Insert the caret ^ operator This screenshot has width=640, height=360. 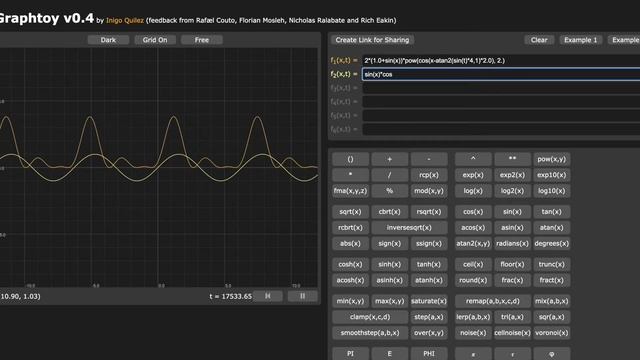[x=473, y=159]
